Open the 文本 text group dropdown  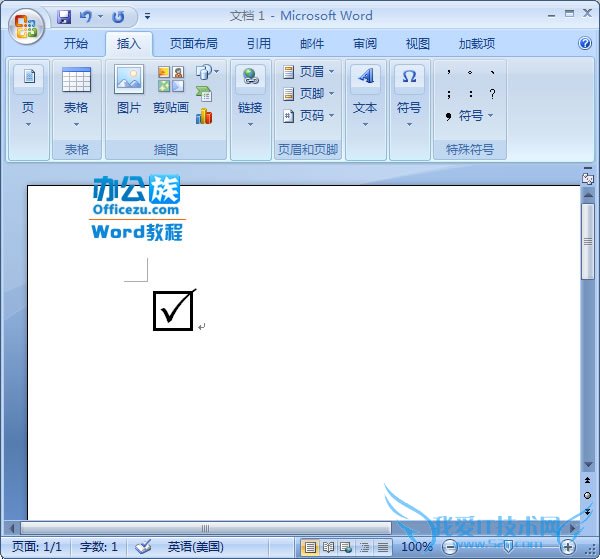(365, 97)
